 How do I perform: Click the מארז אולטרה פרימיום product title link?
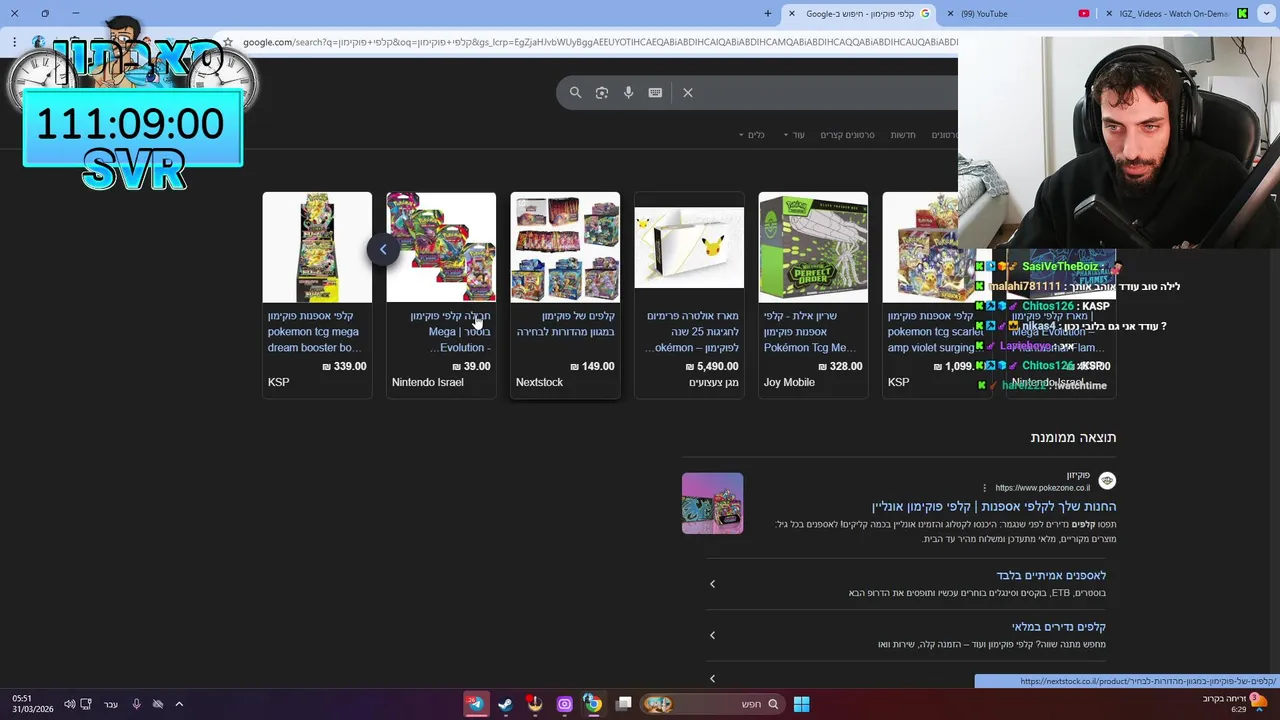pos(692,331)
